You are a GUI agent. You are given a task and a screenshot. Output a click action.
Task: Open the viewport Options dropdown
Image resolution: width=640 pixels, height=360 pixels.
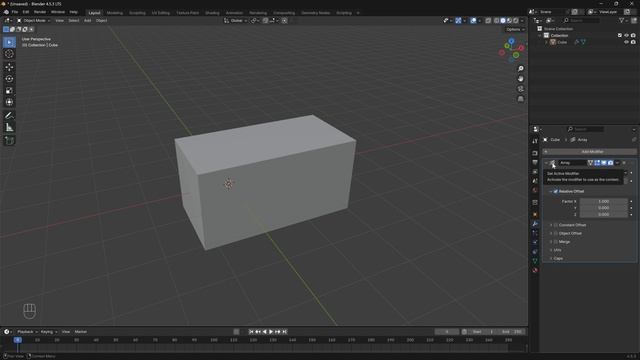click(x=515, y=29)
